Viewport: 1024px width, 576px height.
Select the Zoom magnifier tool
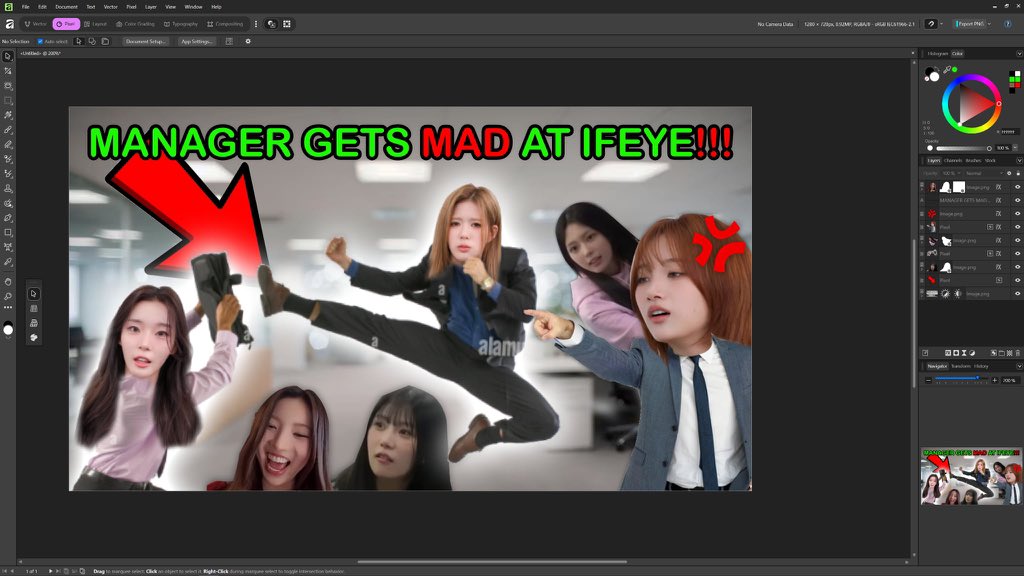click(8, 296)
